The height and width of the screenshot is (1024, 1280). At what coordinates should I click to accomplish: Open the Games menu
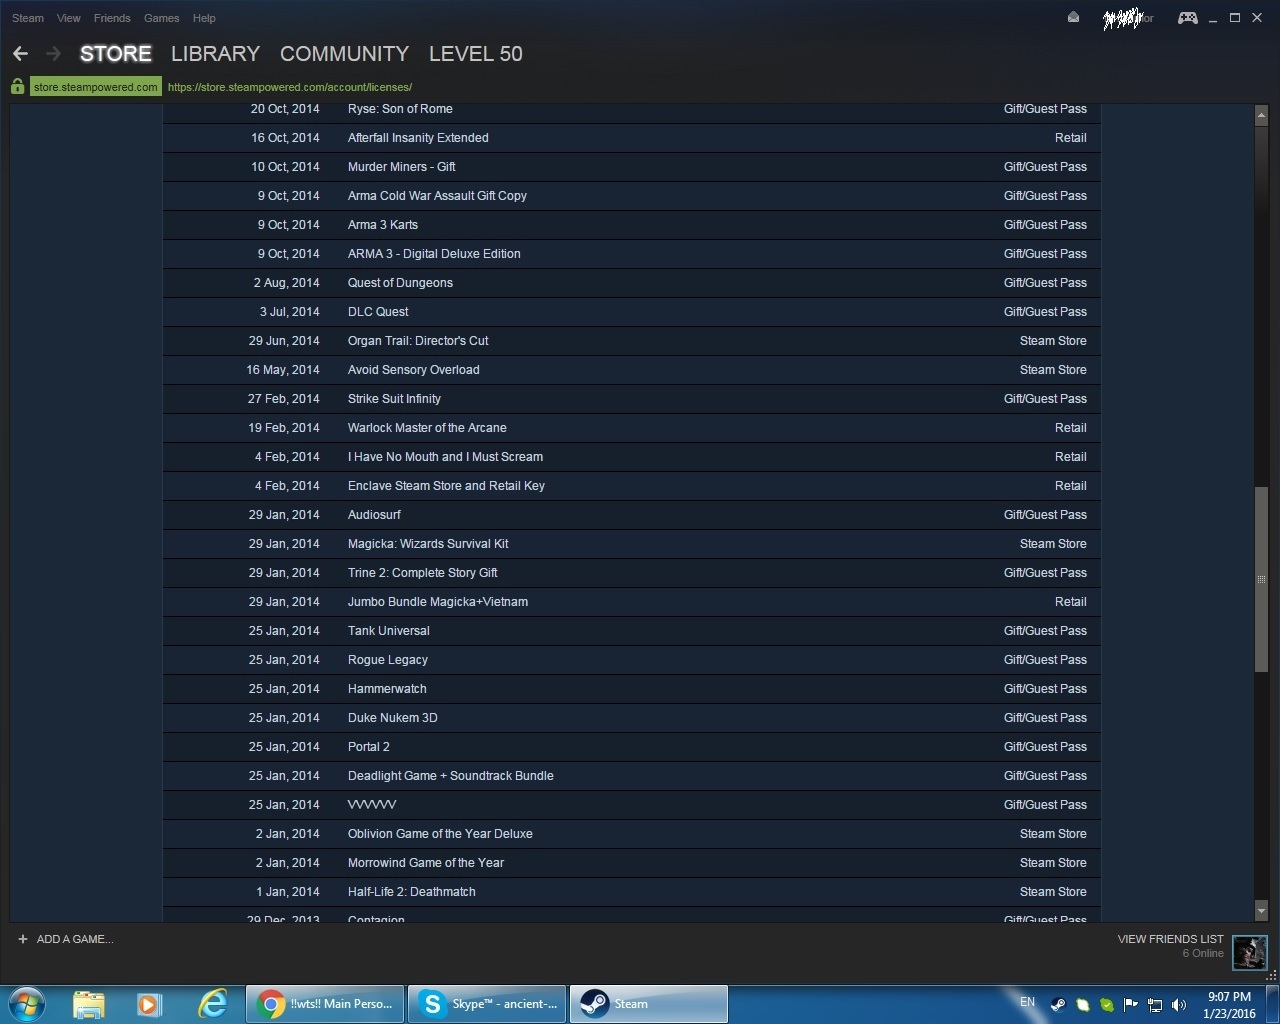(162, 18)
